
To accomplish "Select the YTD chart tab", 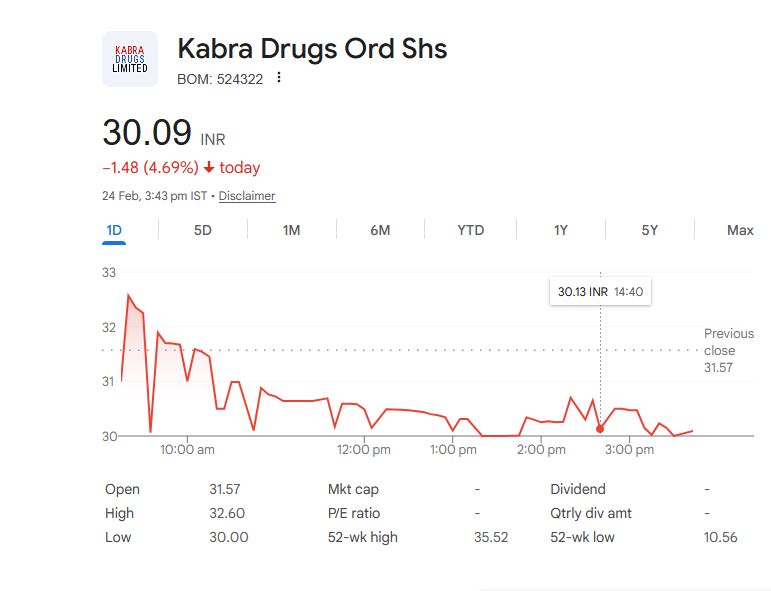I will [x=470, y=230].
